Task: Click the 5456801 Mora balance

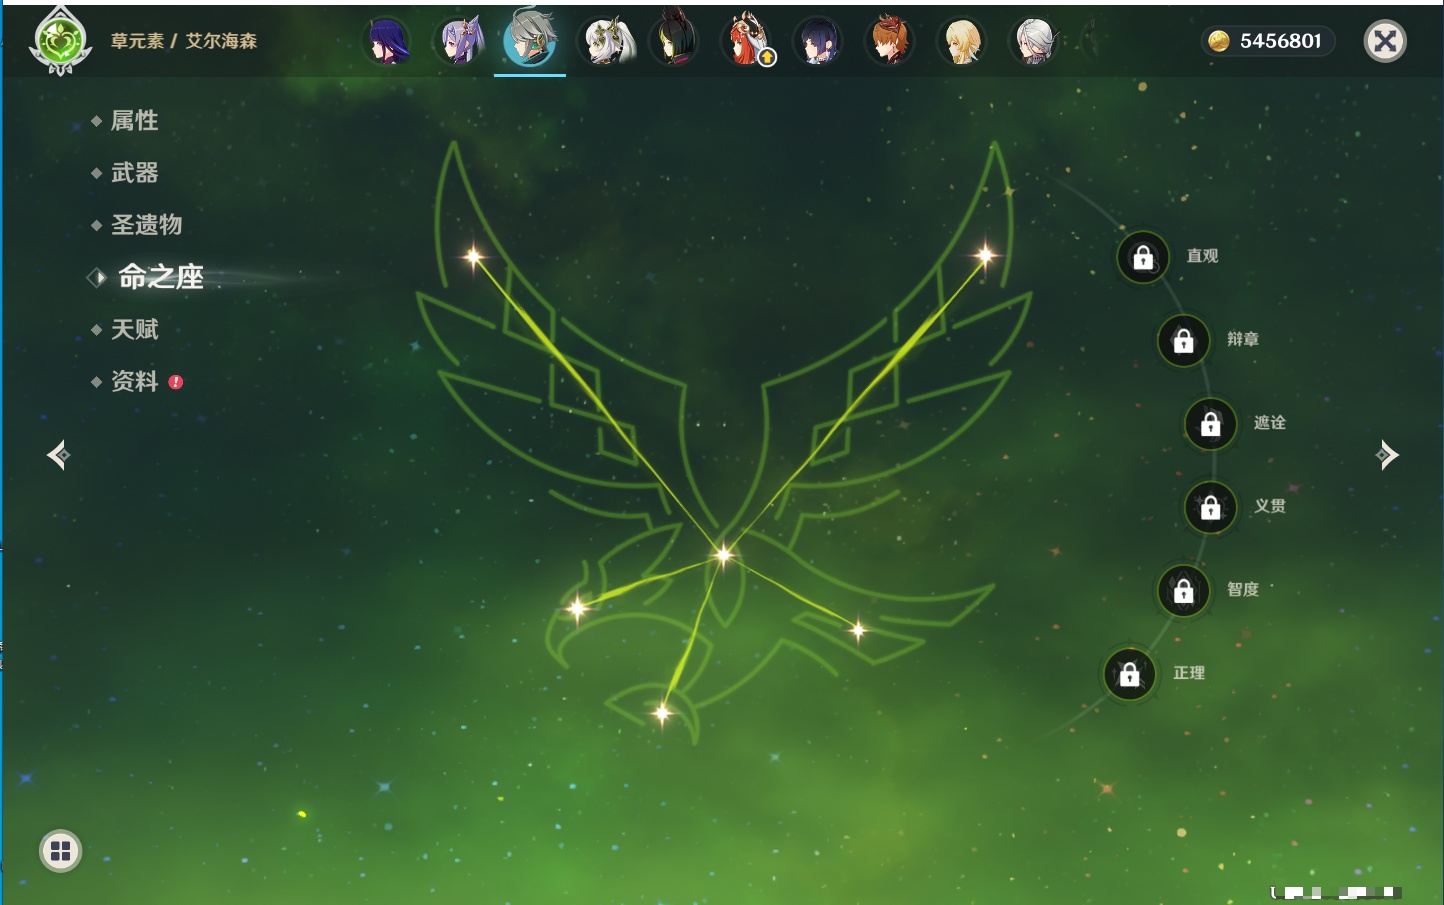Action: coord(1280,41)
